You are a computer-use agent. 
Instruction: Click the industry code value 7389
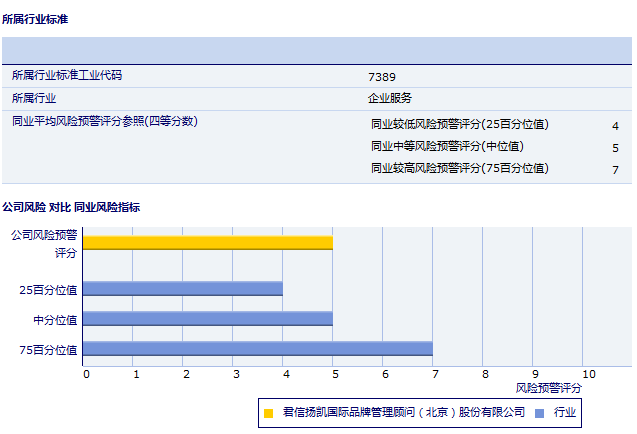[x=382, y=76]
